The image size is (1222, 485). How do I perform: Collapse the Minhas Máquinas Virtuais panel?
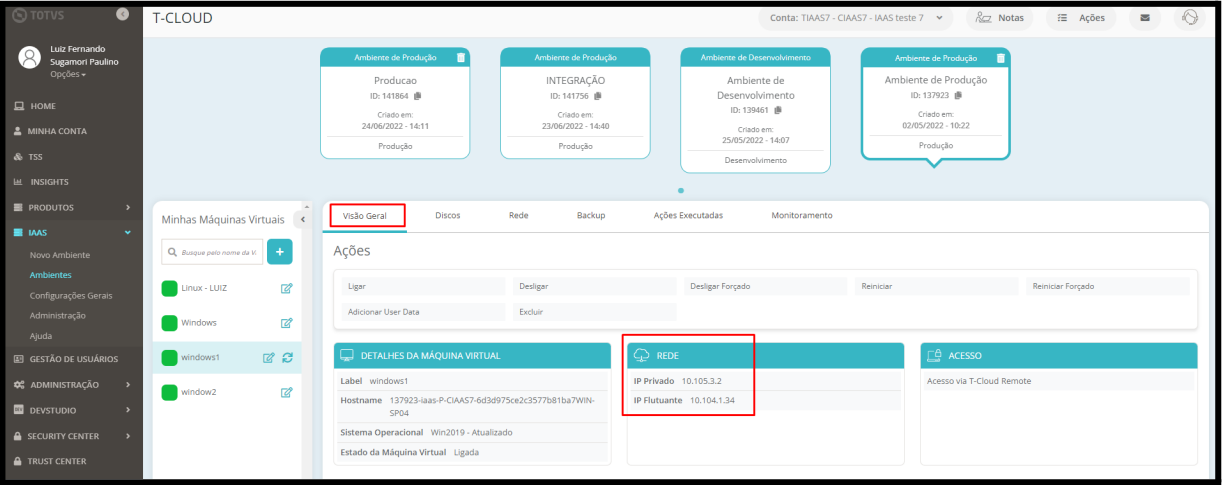click(302, 218)
